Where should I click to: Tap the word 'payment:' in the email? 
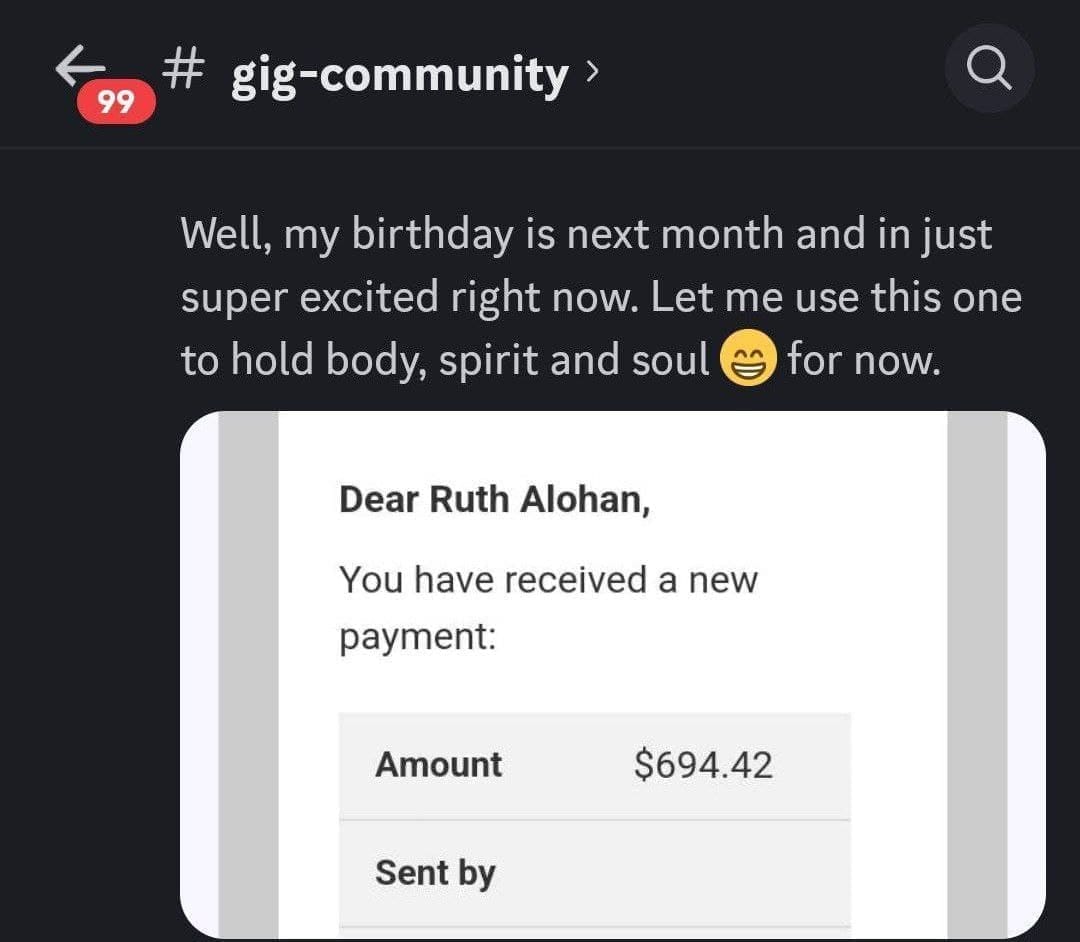(x=417, y=636)
